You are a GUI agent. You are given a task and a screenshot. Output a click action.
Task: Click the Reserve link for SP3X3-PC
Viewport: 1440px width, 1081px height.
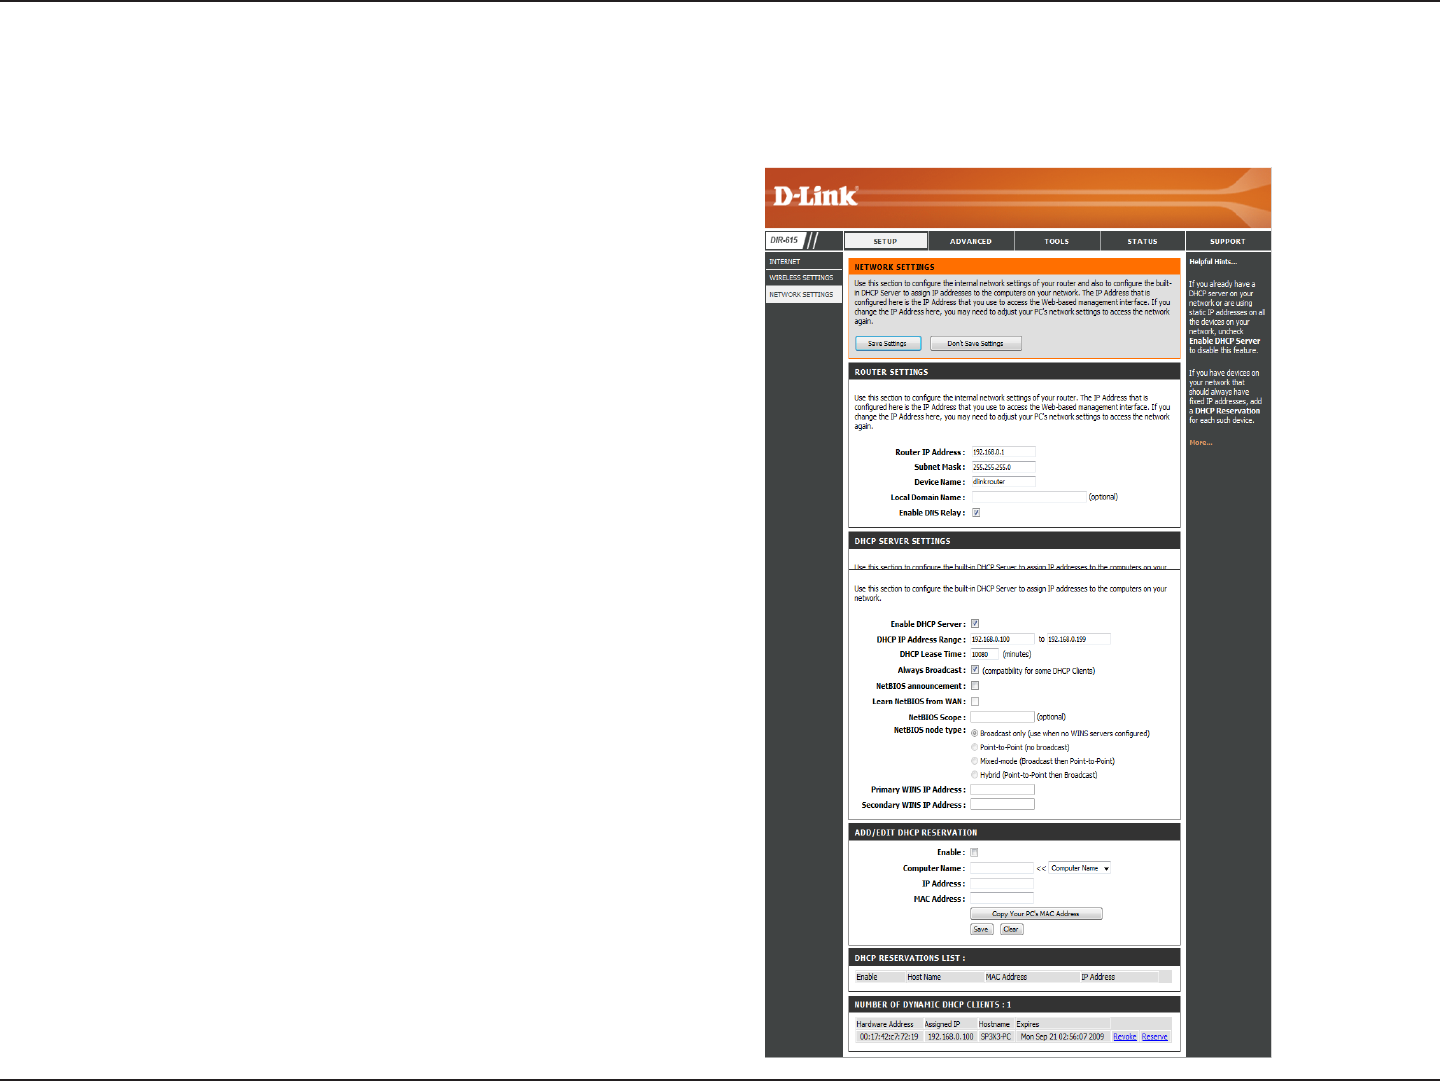point(1155,1037)
